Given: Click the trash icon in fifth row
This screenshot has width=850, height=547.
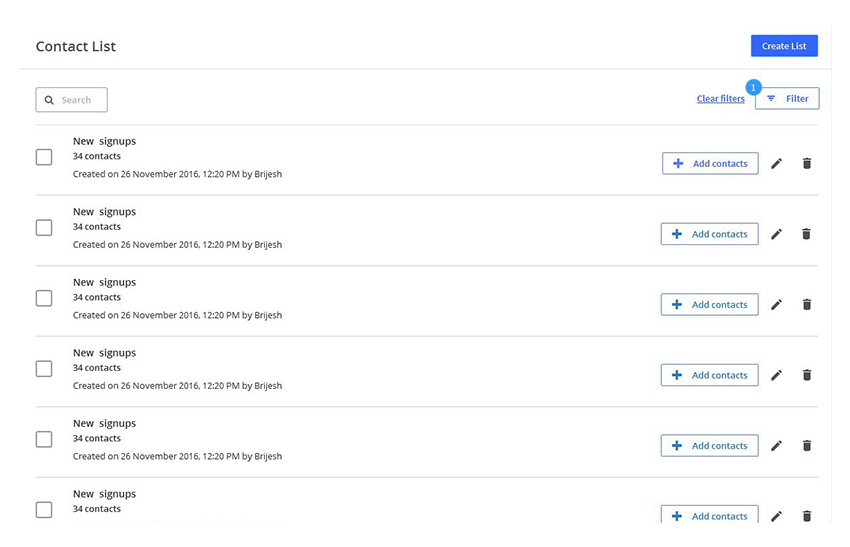Looking at the screenshot, I should coord(807,446).
